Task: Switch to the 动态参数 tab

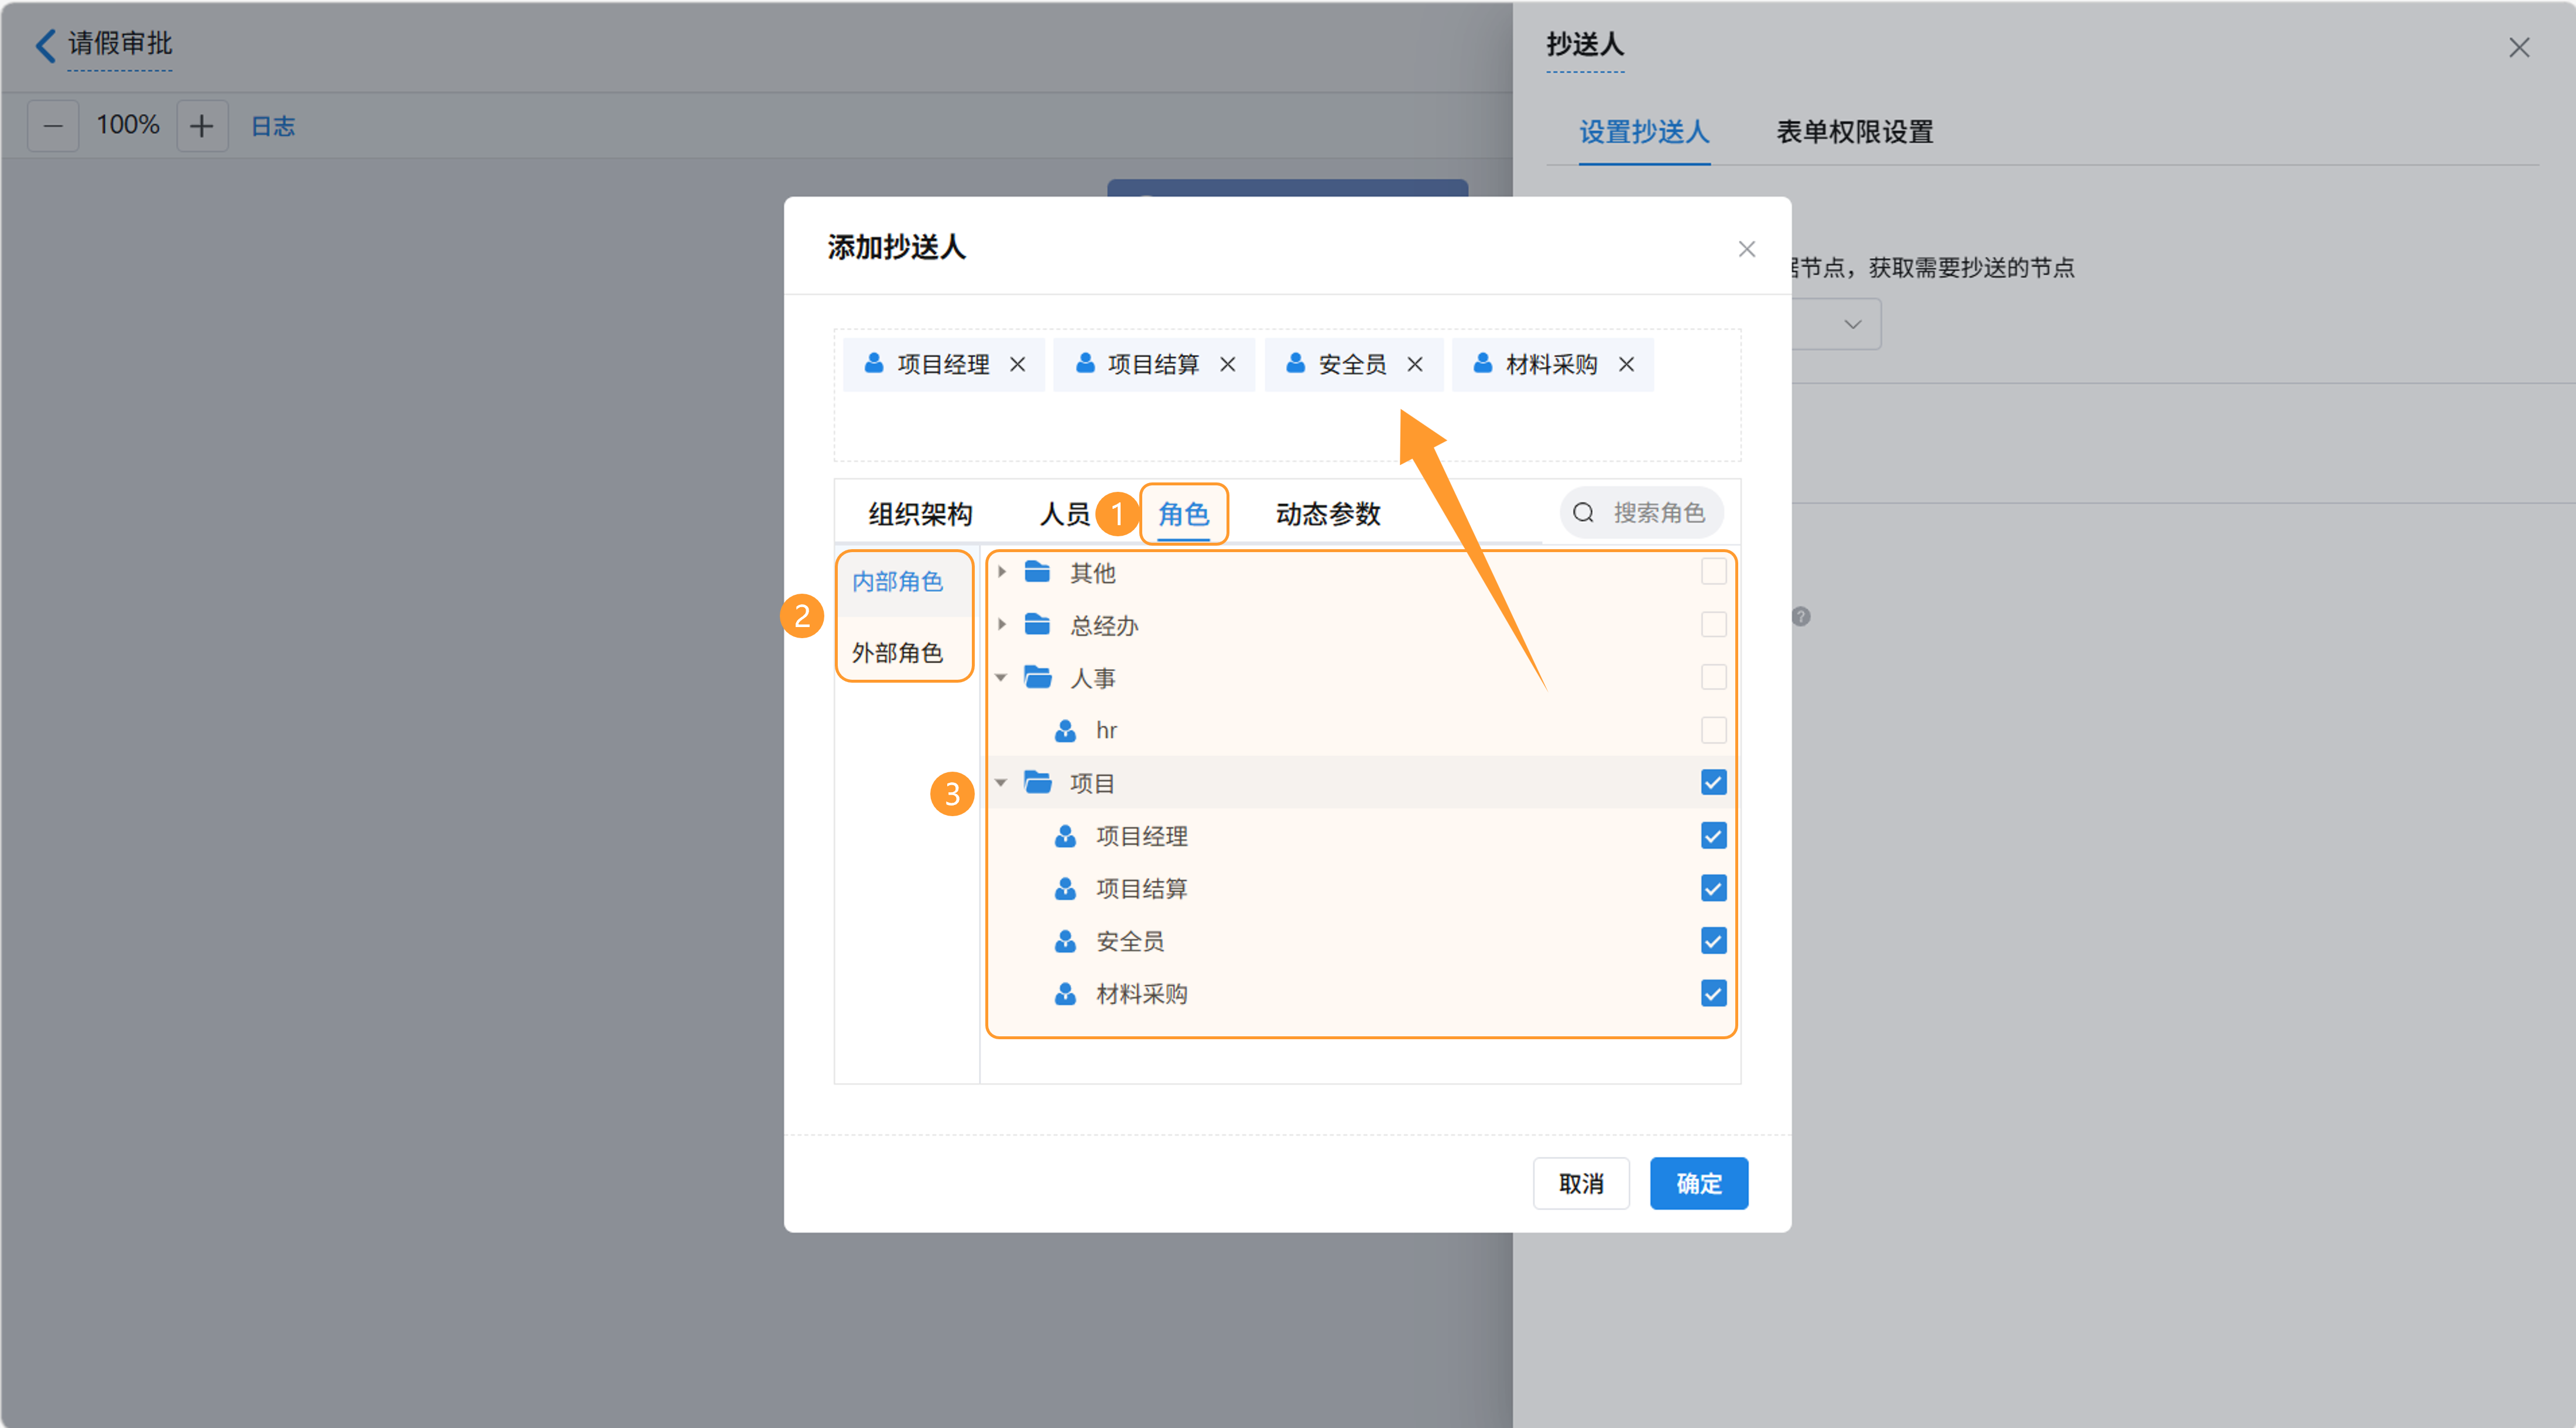Action: coord(1327,514)
